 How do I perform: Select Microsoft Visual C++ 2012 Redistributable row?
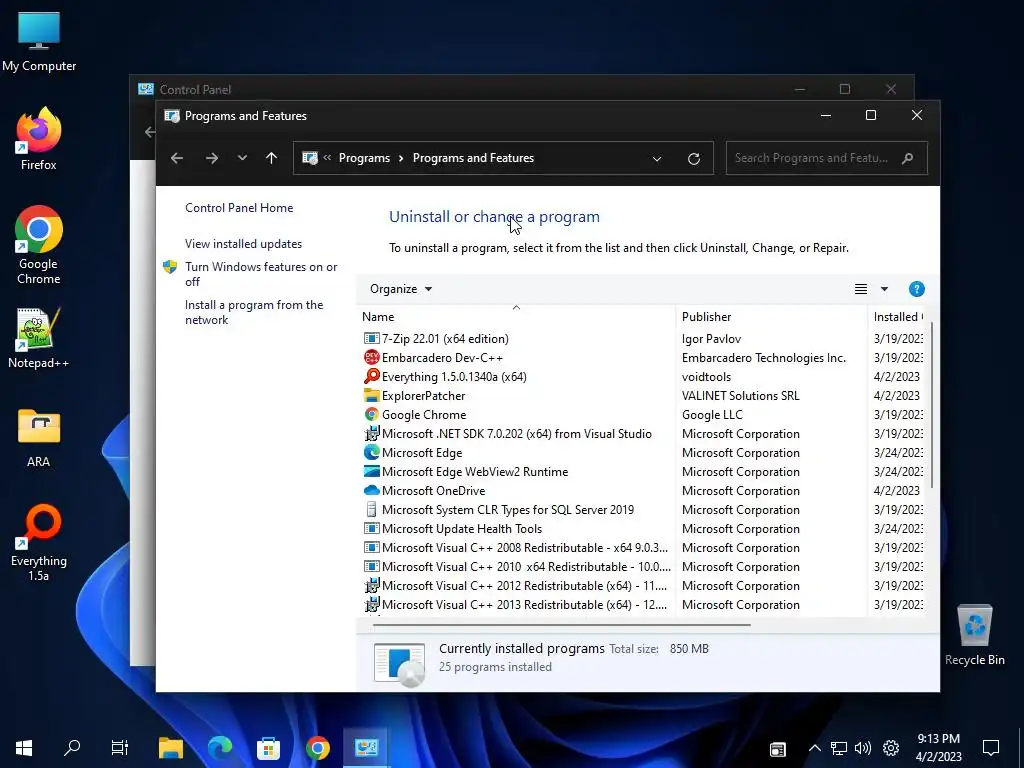tap(643, 586)
